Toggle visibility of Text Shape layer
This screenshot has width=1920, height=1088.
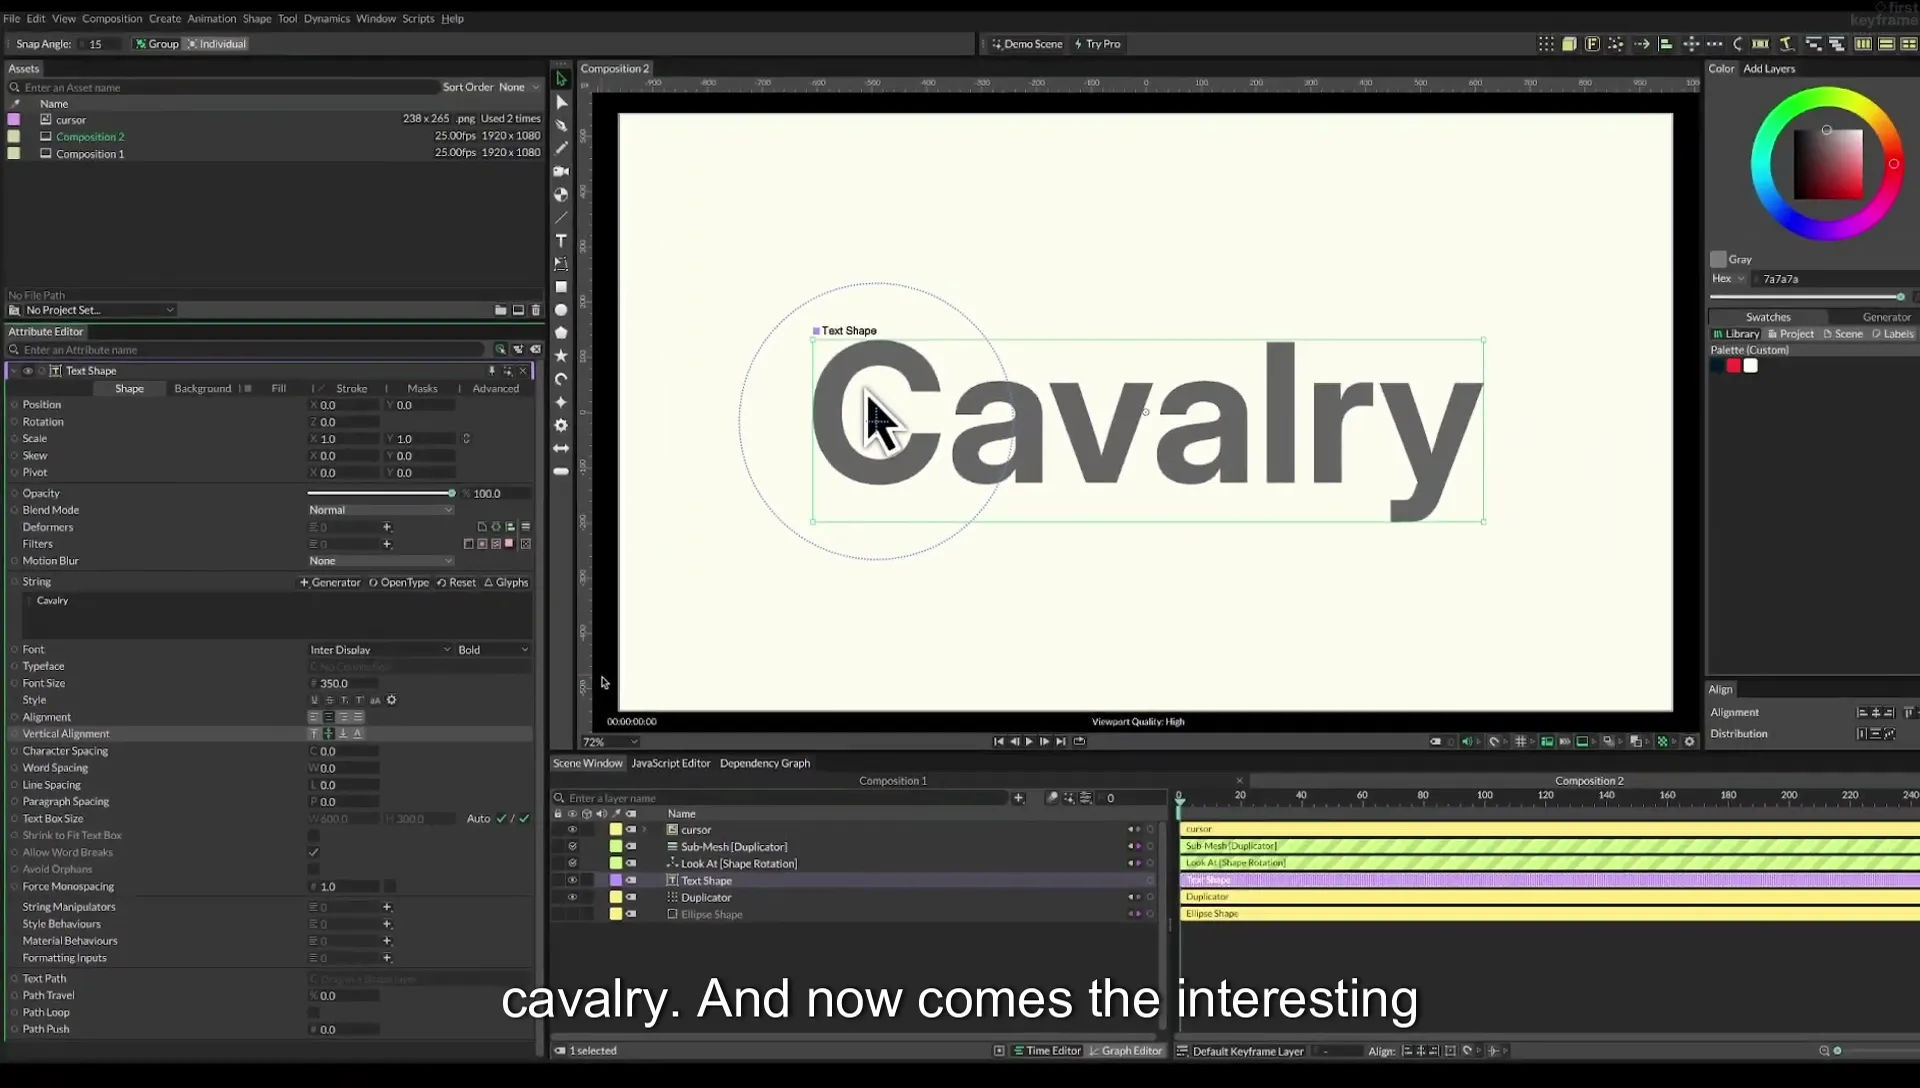[572, 881]
